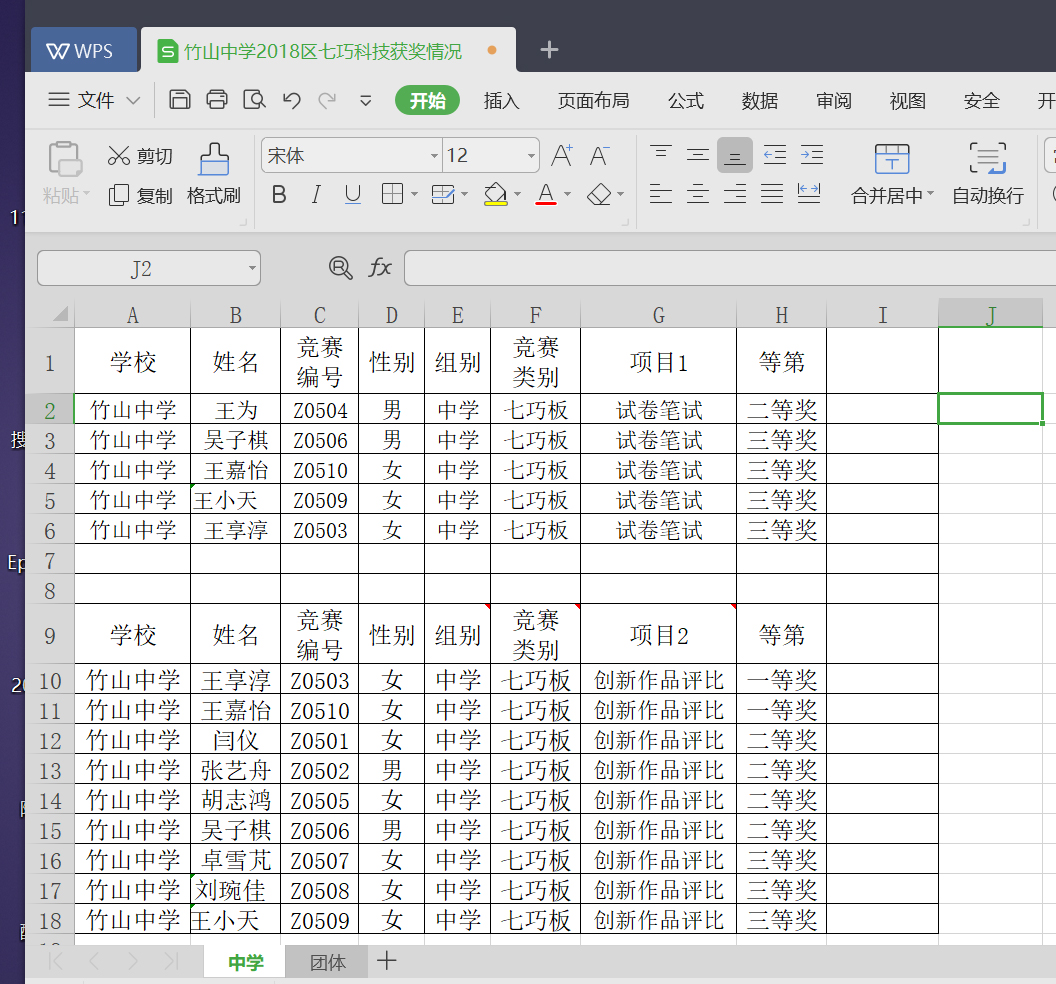Screen dimensions: 1056x984
Task: Open the Name Box J2 dropdown
Action: 252,268
